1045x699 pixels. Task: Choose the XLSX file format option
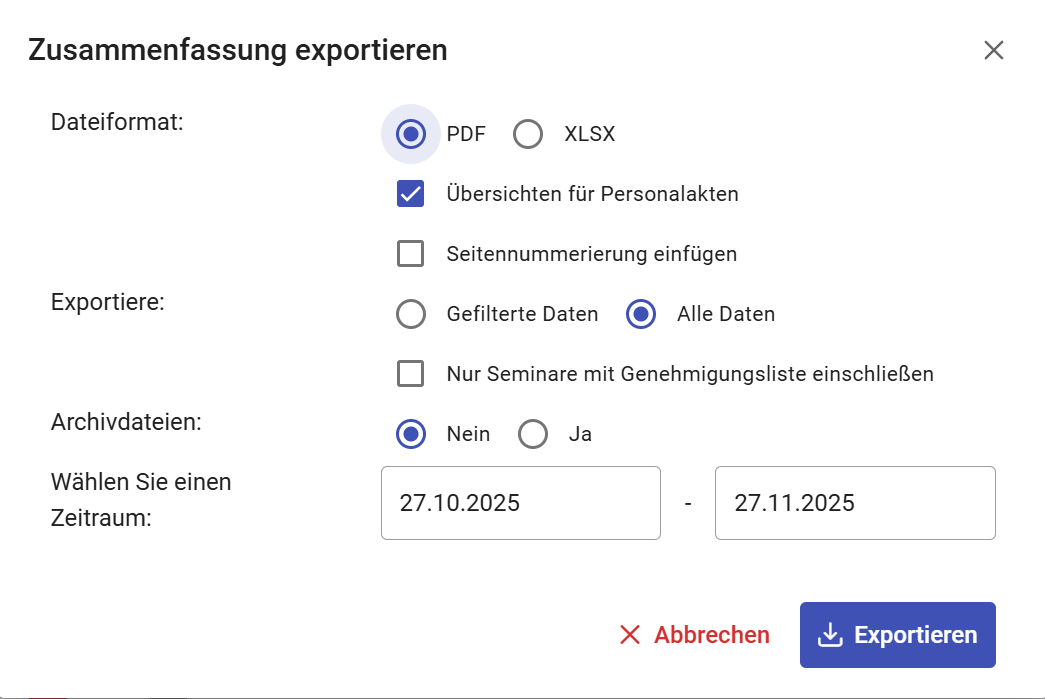coord(528,134)
